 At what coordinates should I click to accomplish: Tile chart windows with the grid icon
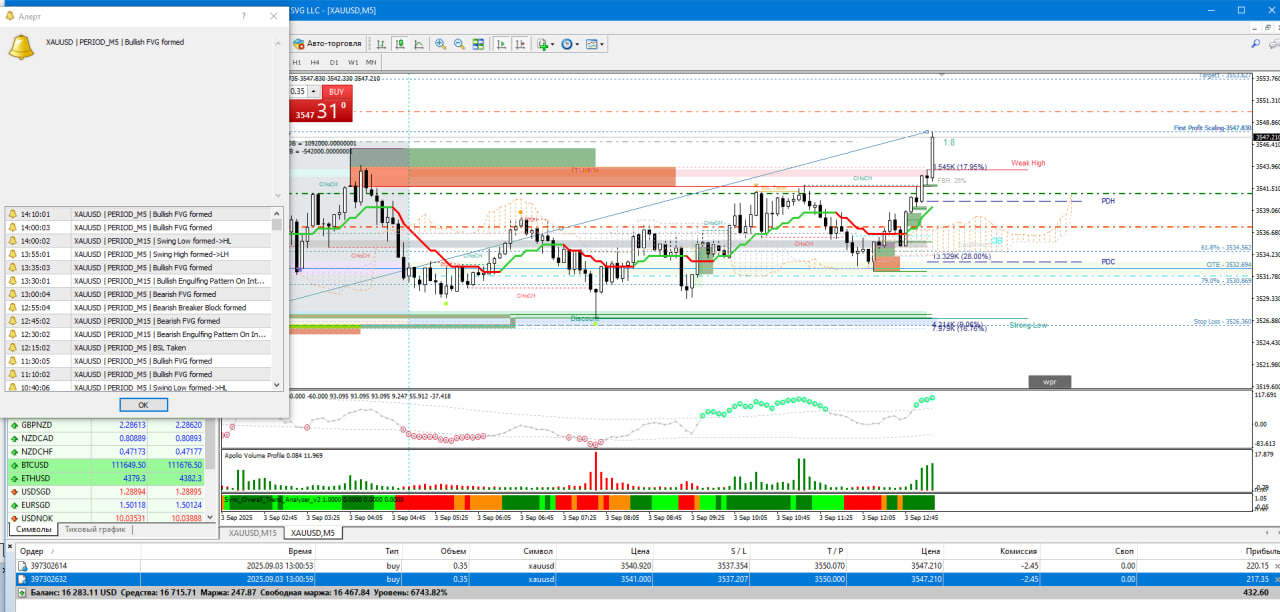click(x=478, y=44)
